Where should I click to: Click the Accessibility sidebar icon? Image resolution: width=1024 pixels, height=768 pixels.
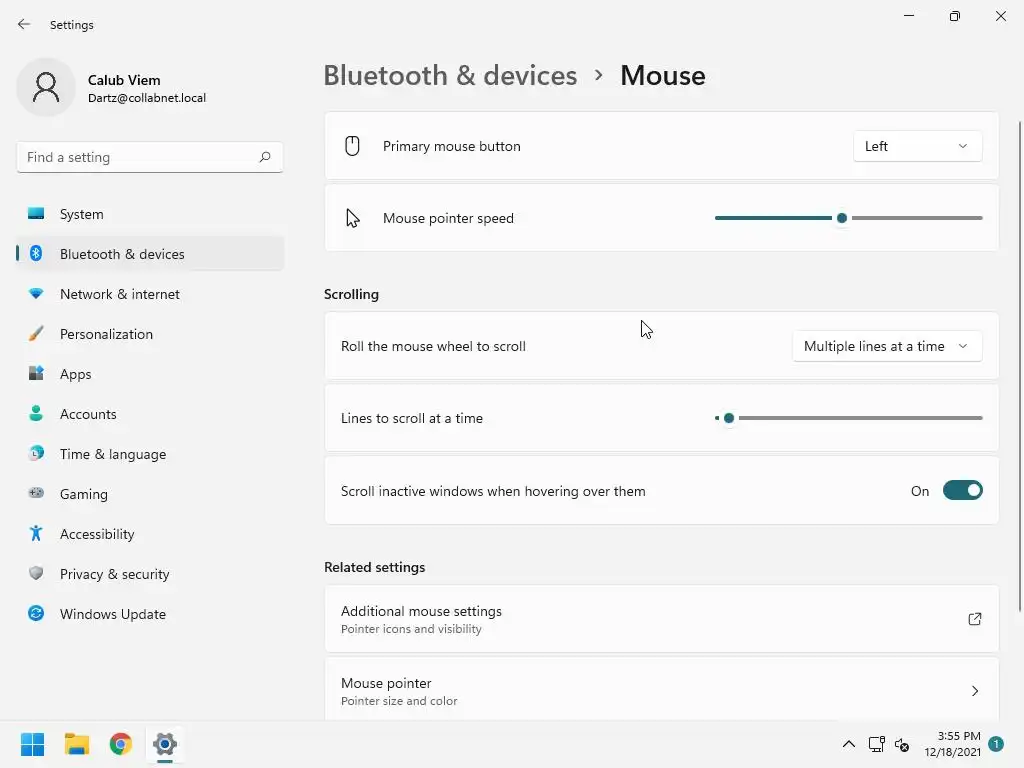click(36, 534)
